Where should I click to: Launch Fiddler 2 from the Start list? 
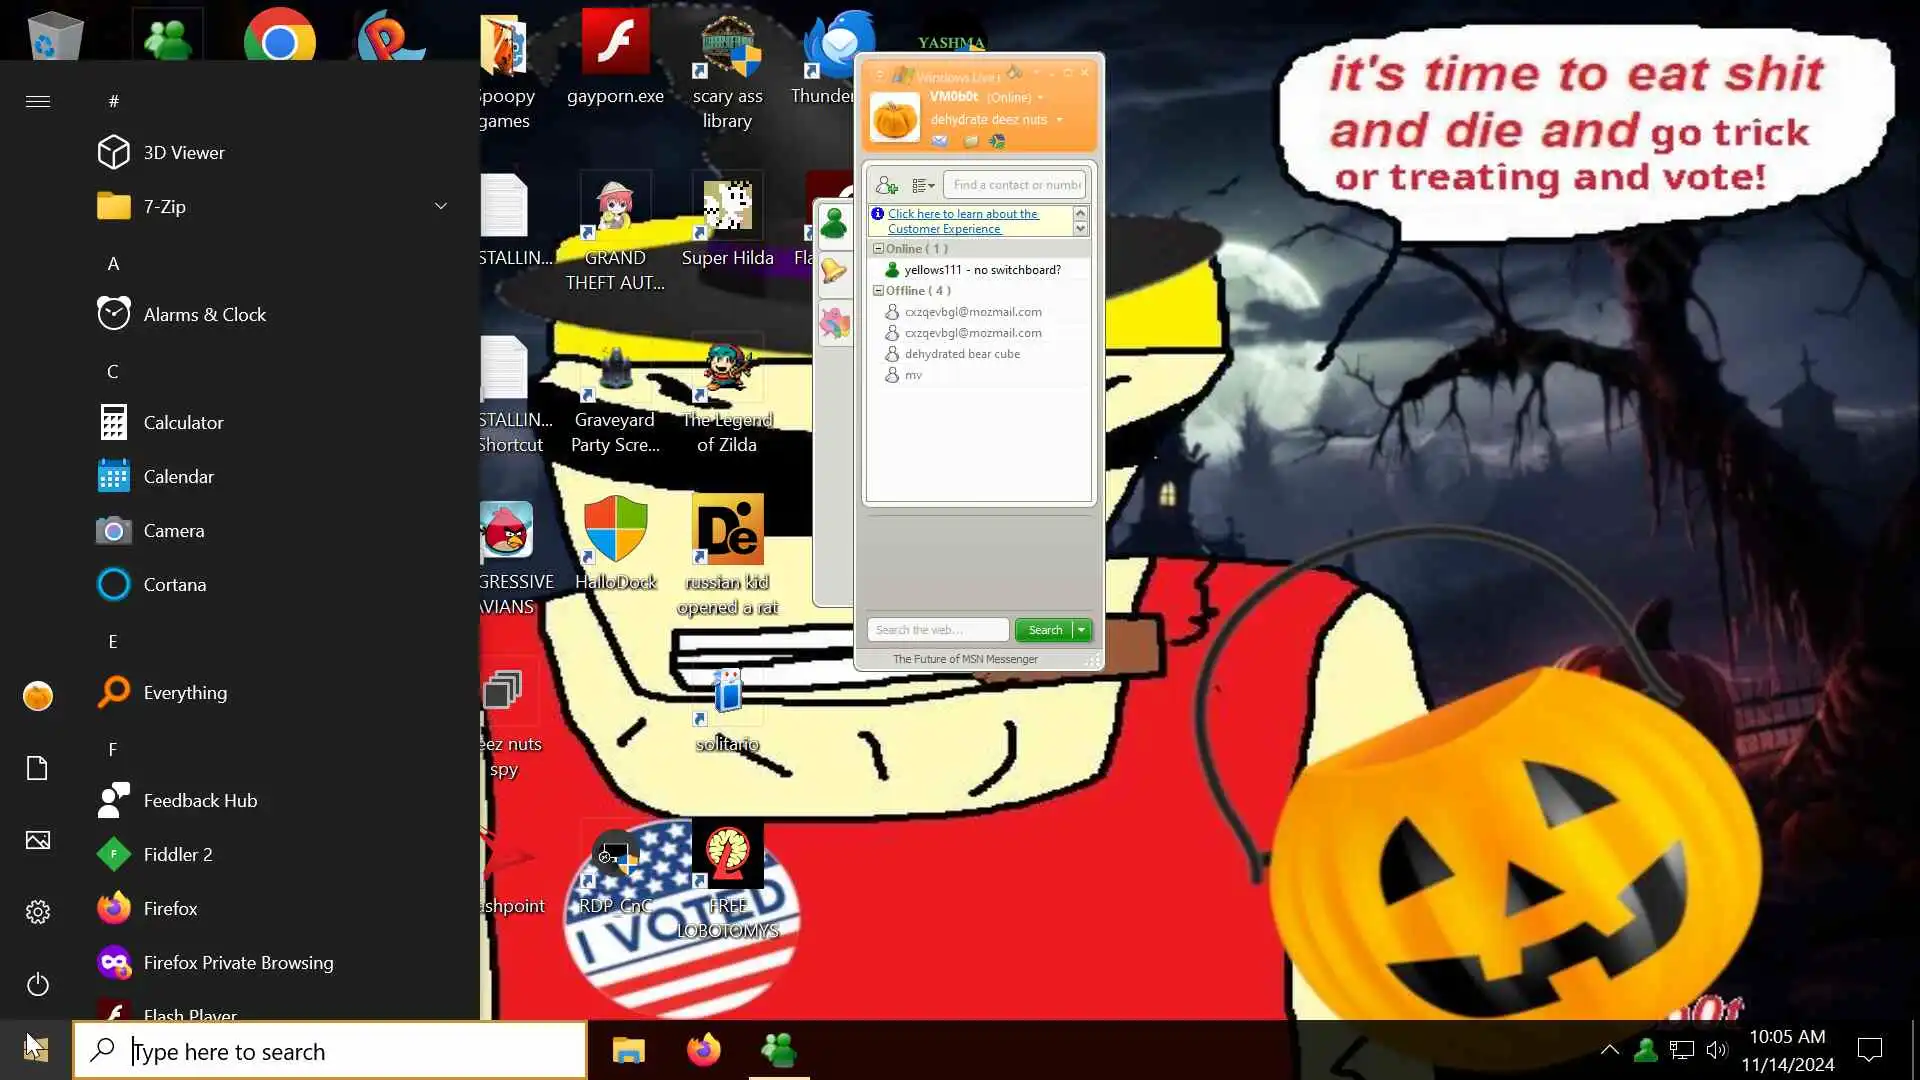coord(178,854)
